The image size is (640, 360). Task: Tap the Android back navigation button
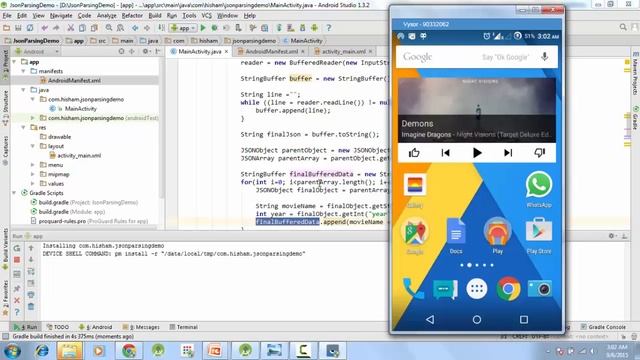click(430, 319)
